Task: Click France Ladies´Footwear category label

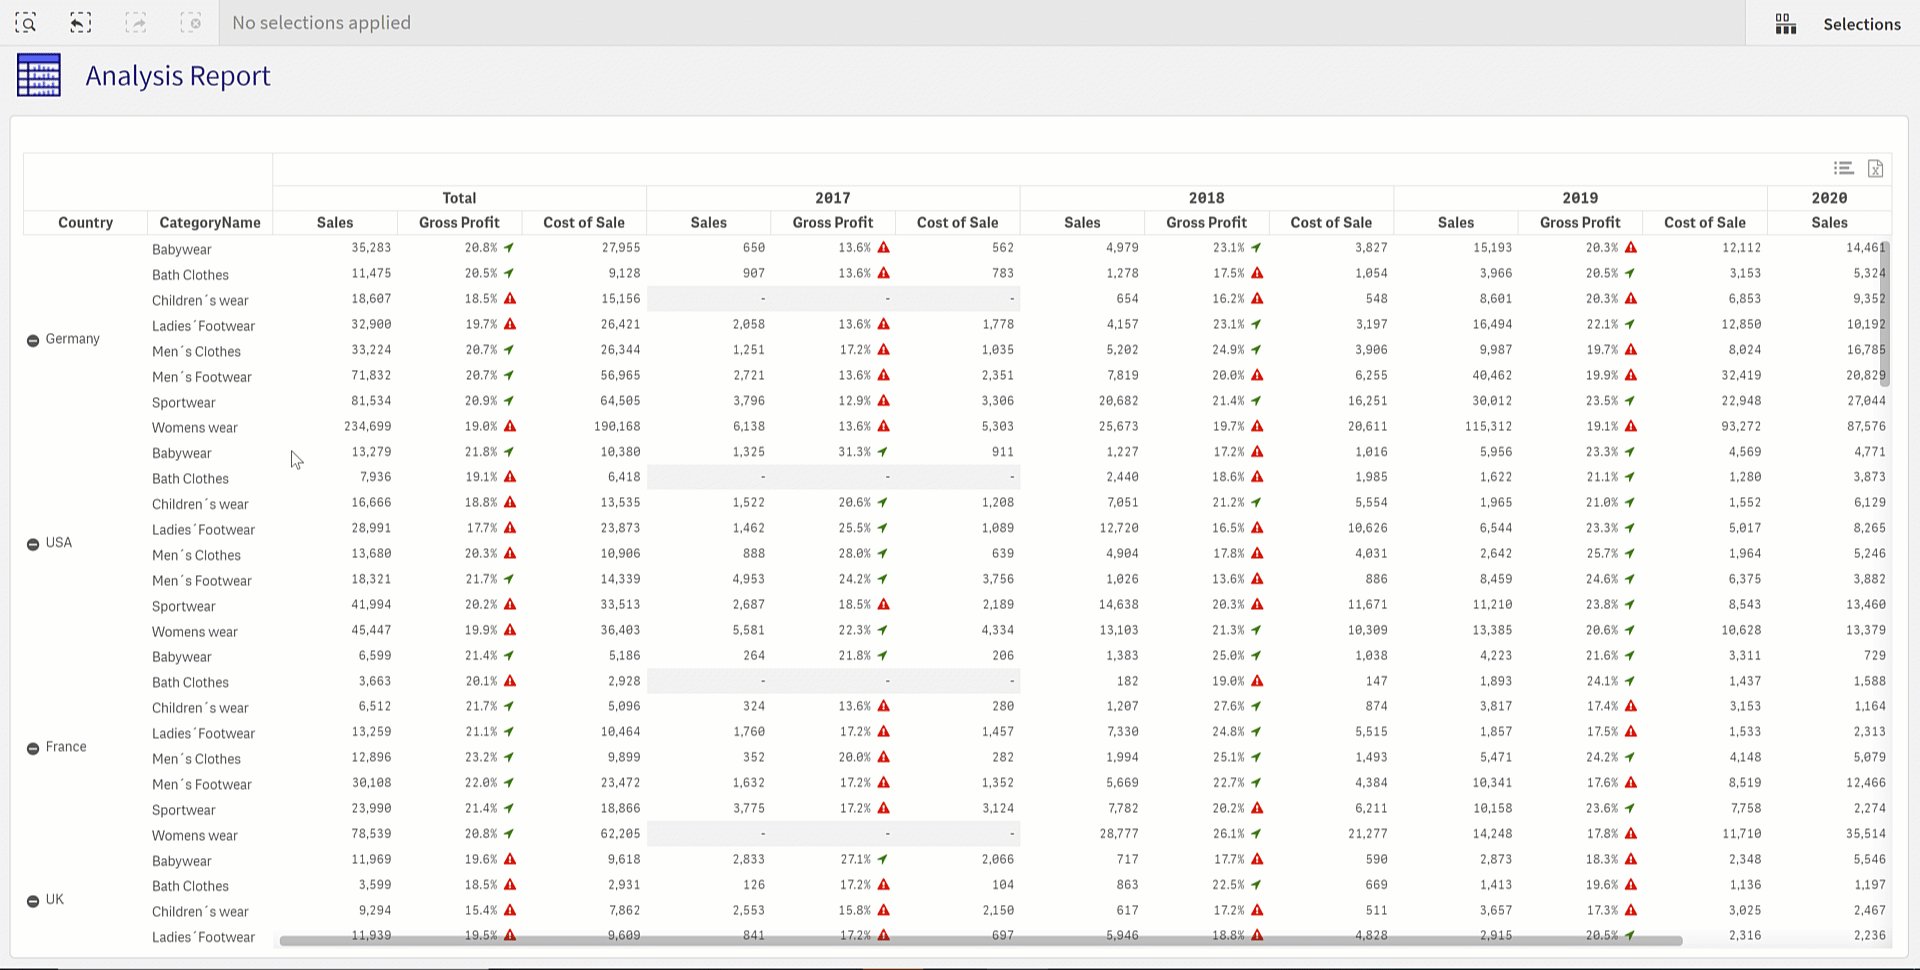Action: [203, 733]
